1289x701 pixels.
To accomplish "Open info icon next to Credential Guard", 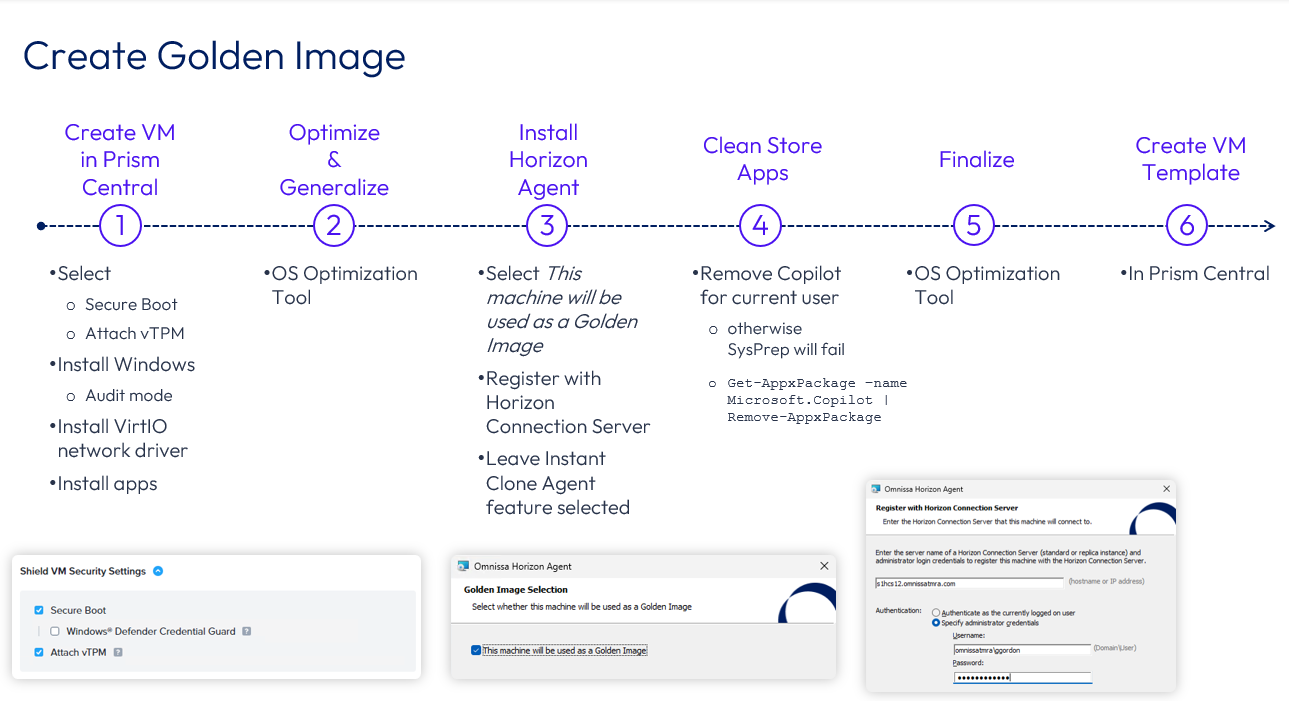I will 246,631.
